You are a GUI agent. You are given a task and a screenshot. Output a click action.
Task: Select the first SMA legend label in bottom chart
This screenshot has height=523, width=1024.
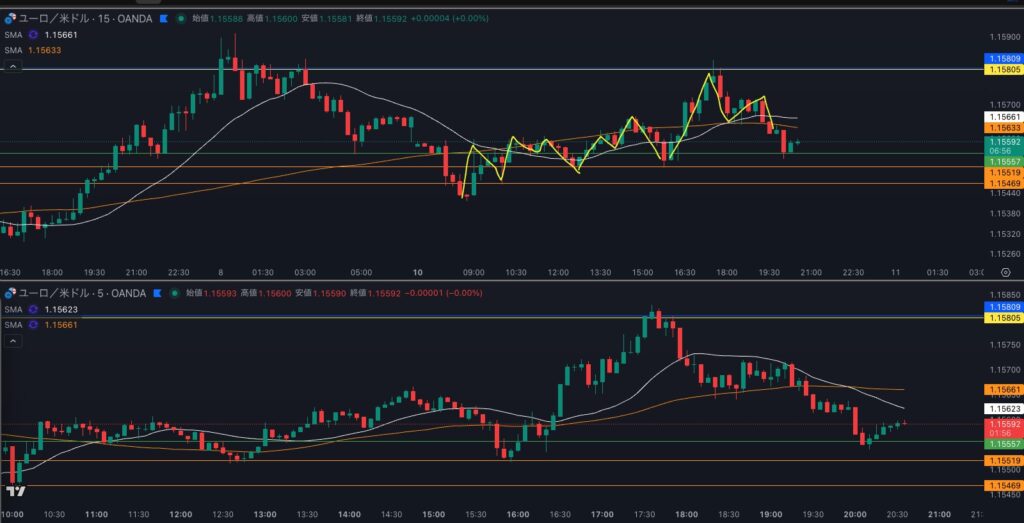tap(12, 310)
